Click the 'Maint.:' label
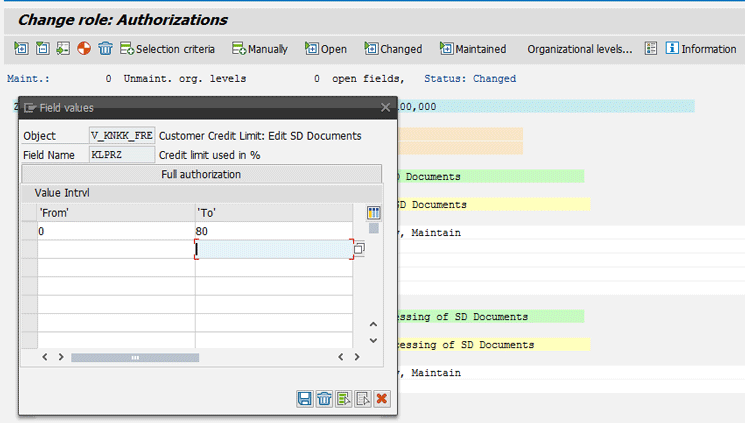The image size is (745, 423). (28, 78)
